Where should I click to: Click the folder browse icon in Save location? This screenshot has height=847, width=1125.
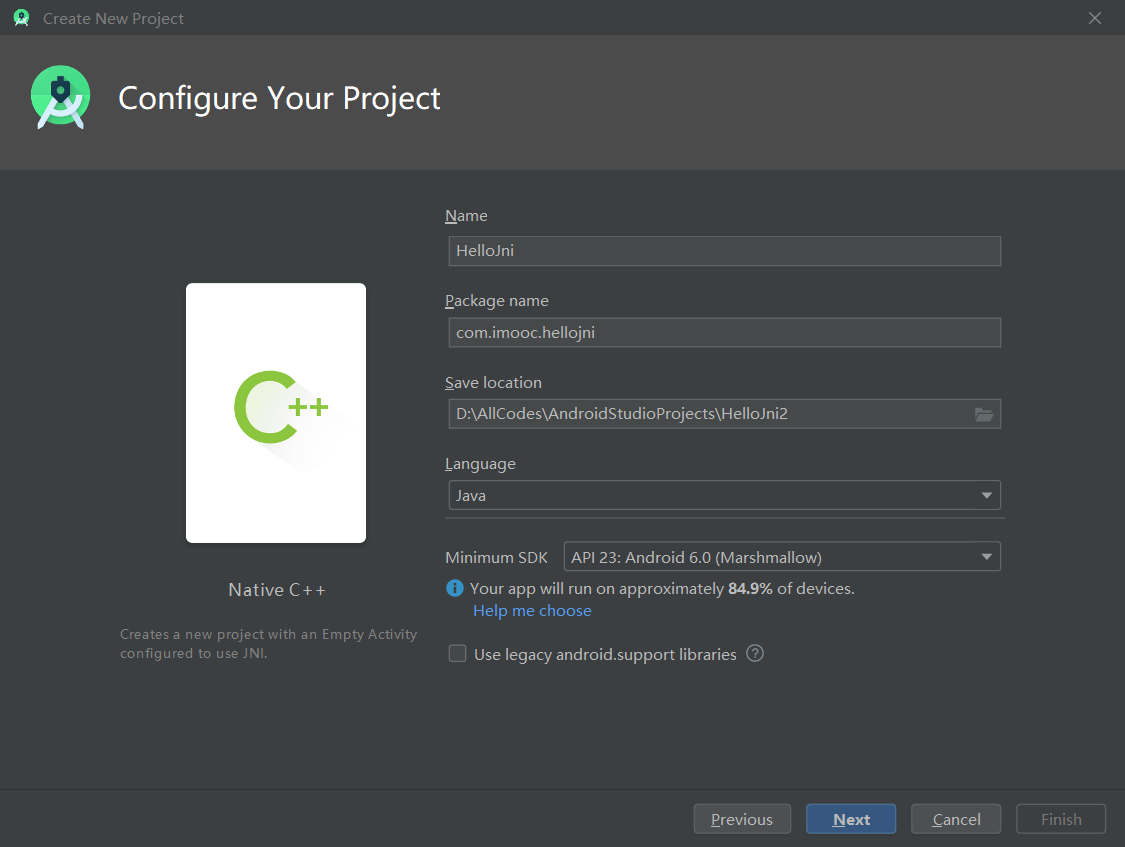pos(984,415)
